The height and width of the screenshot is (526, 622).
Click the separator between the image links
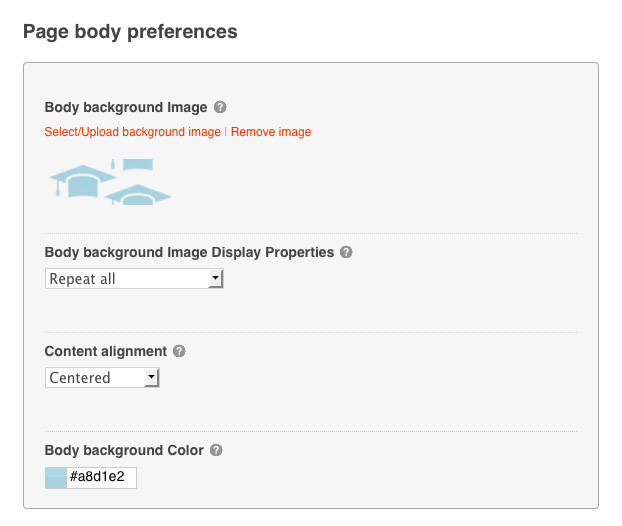(x=226, y=132)
